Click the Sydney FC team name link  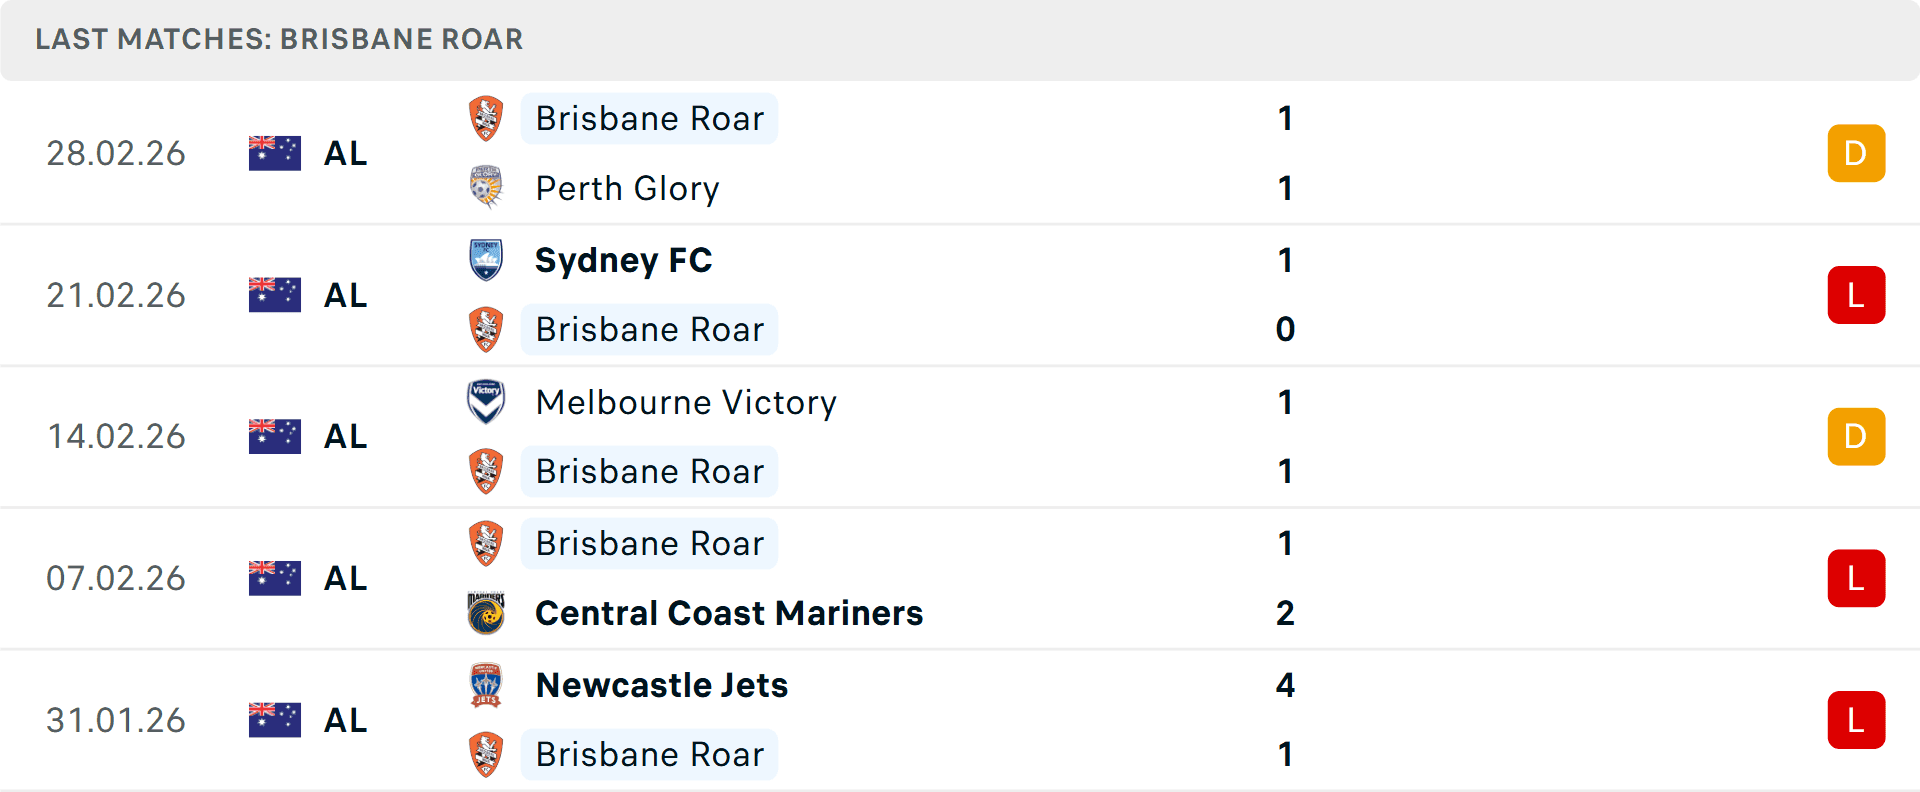tap(623, 260)
